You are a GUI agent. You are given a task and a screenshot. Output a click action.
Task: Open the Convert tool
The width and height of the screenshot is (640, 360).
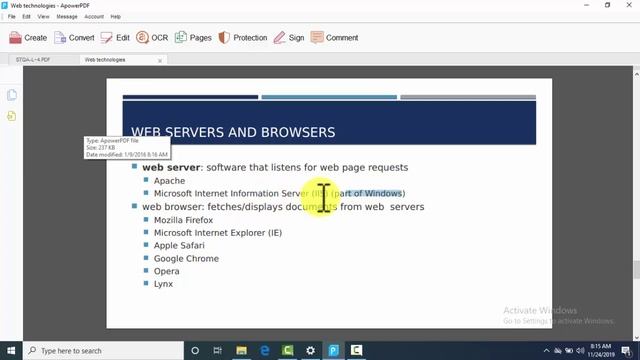(74, 38)
